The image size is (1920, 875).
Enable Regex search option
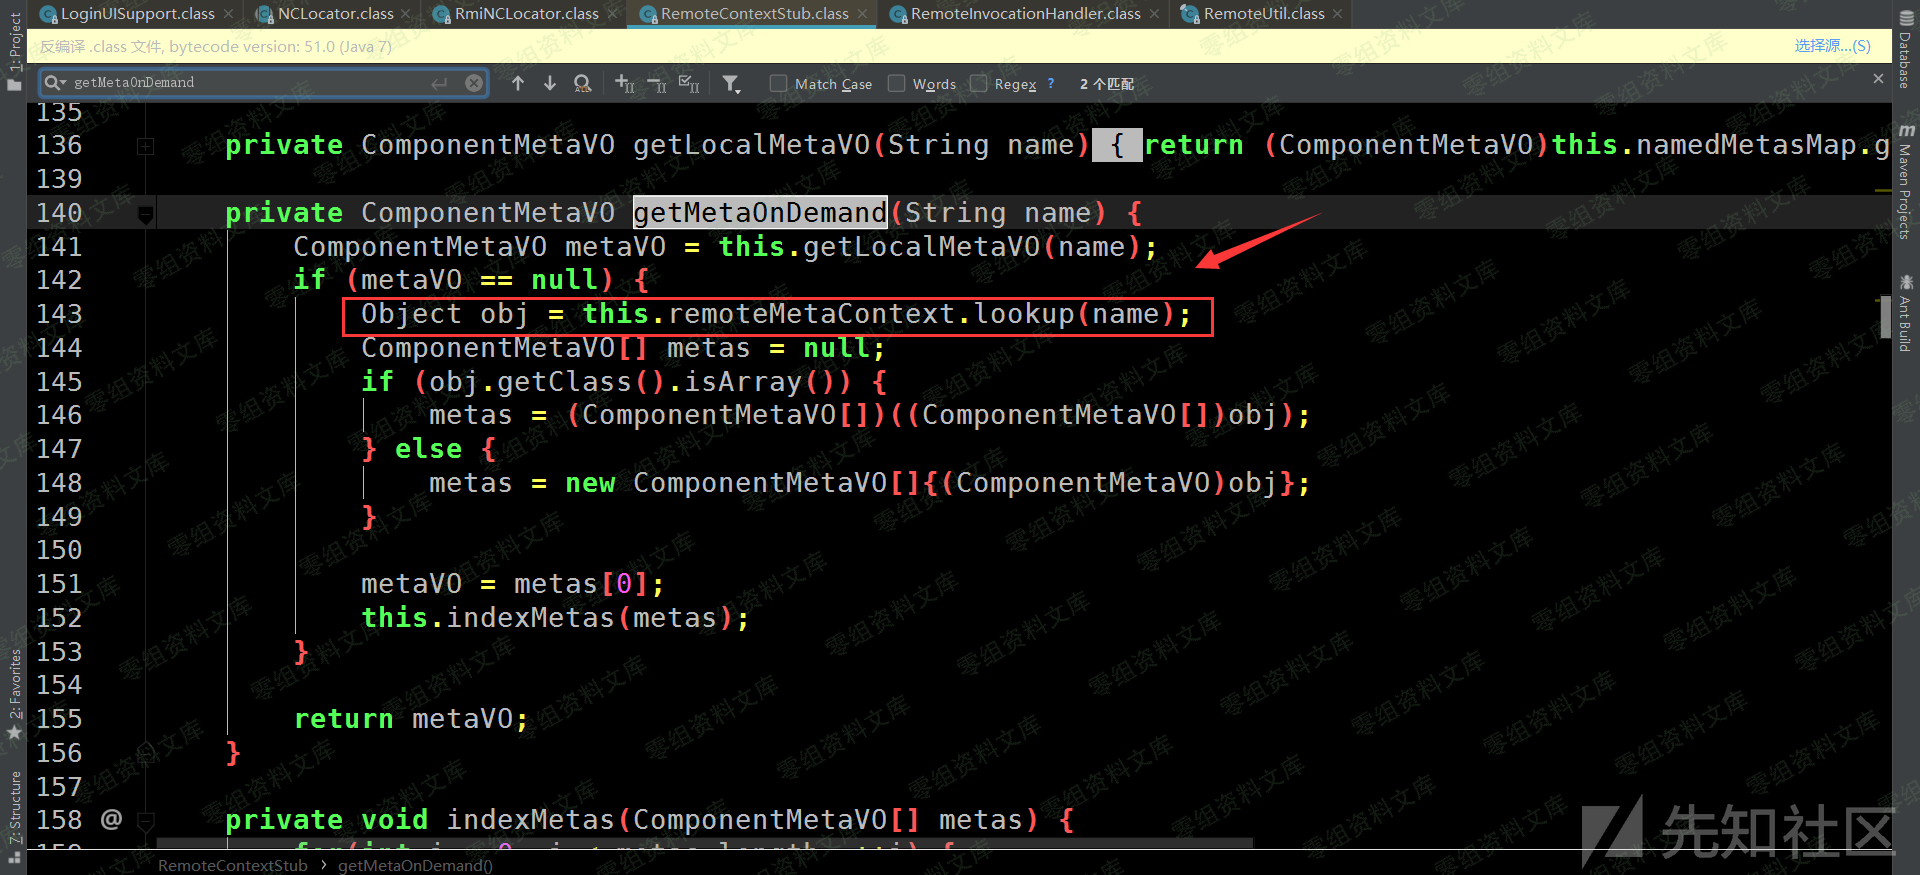click(x=979, y=84)
